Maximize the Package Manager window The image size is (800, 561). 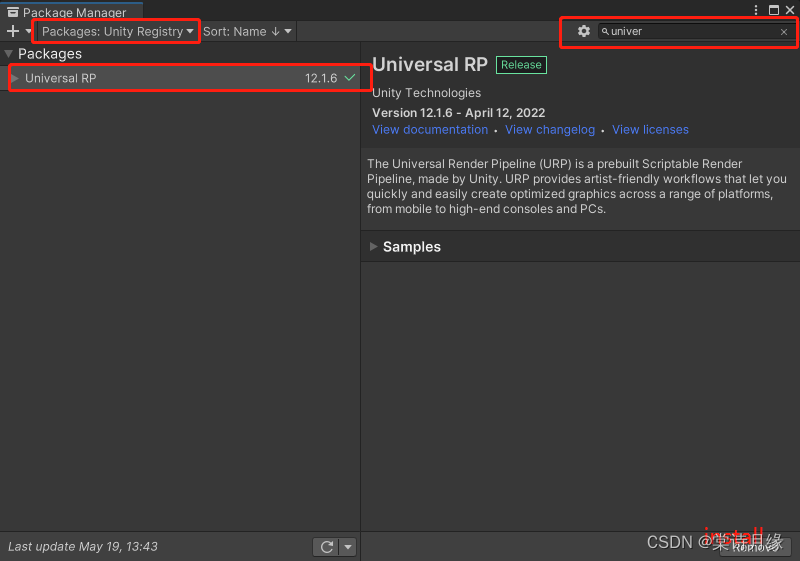(x=774, y=10)
